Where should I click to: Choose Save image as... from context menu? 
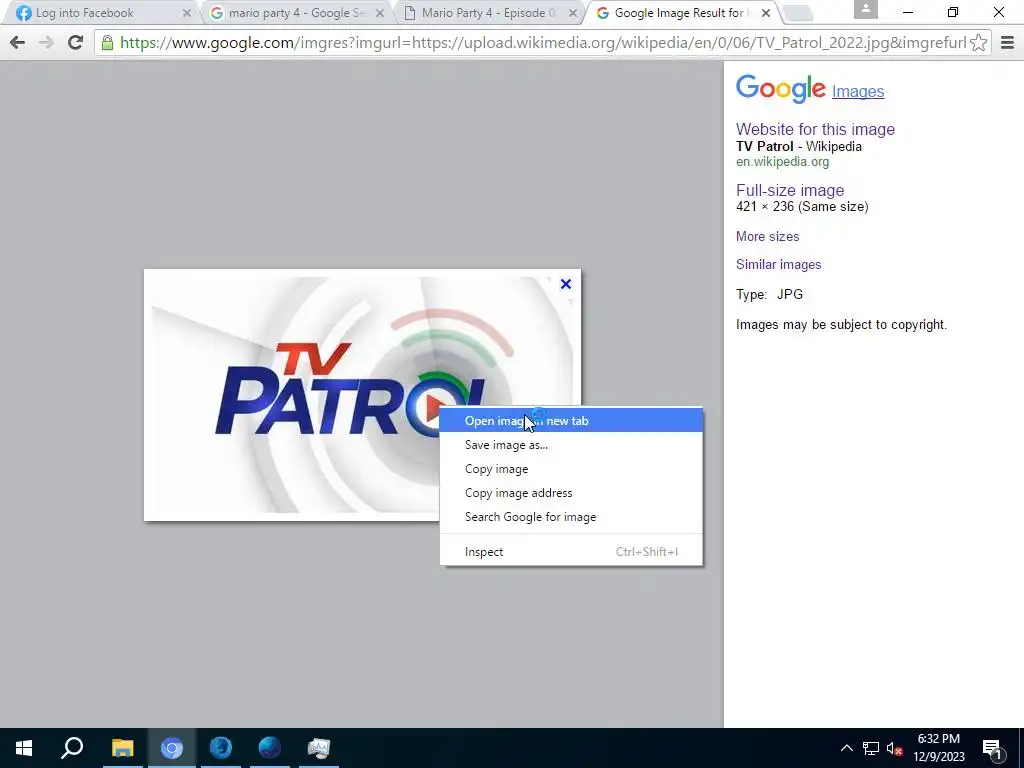tap(571, 445)
